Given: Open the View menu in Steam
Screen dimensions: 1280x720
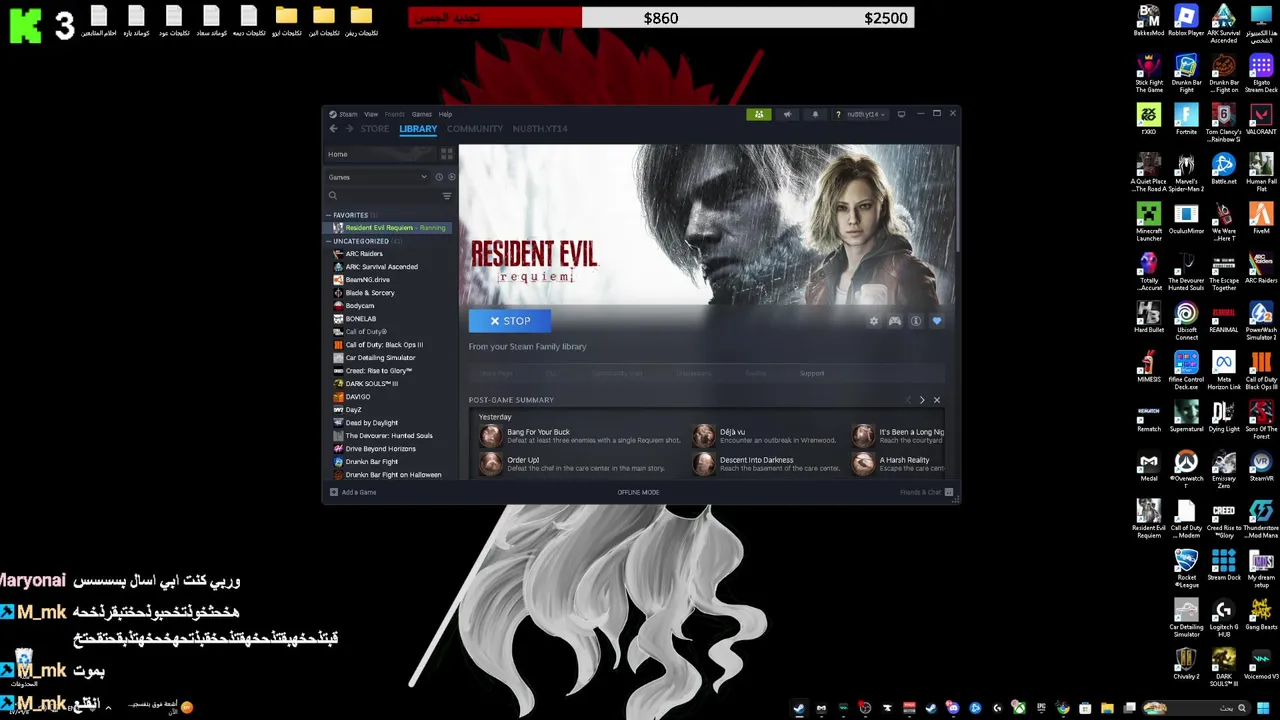Looking at the screenshot, I should tap(371, 114).
